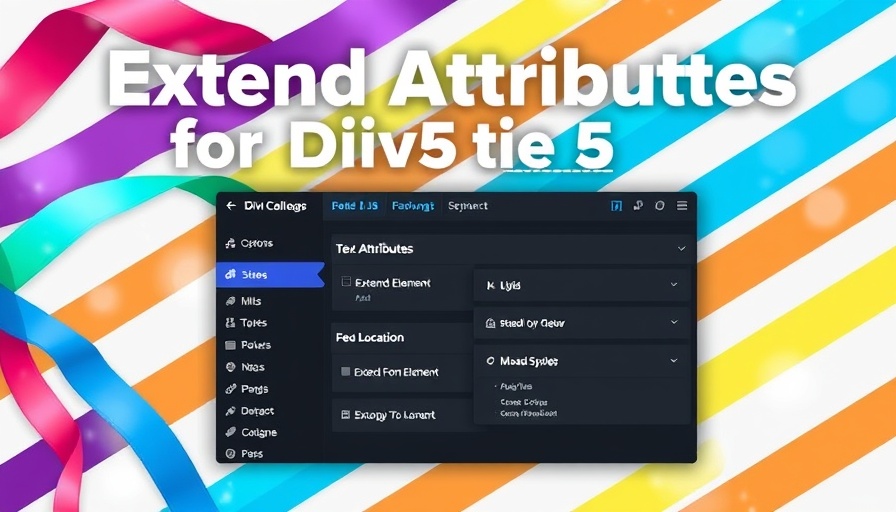Expand the Lyis dropdown chevron
The height and width of the screenshot is (512, 896).
674,285
